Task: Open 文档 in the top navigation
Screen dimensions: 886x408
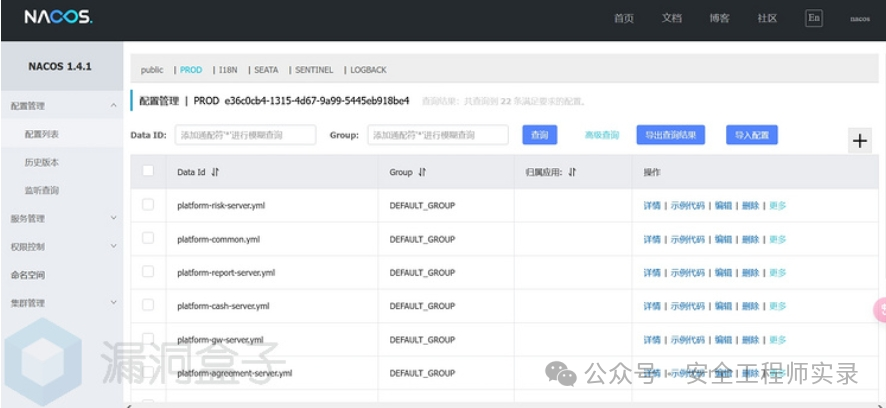Action: (671, 18)
